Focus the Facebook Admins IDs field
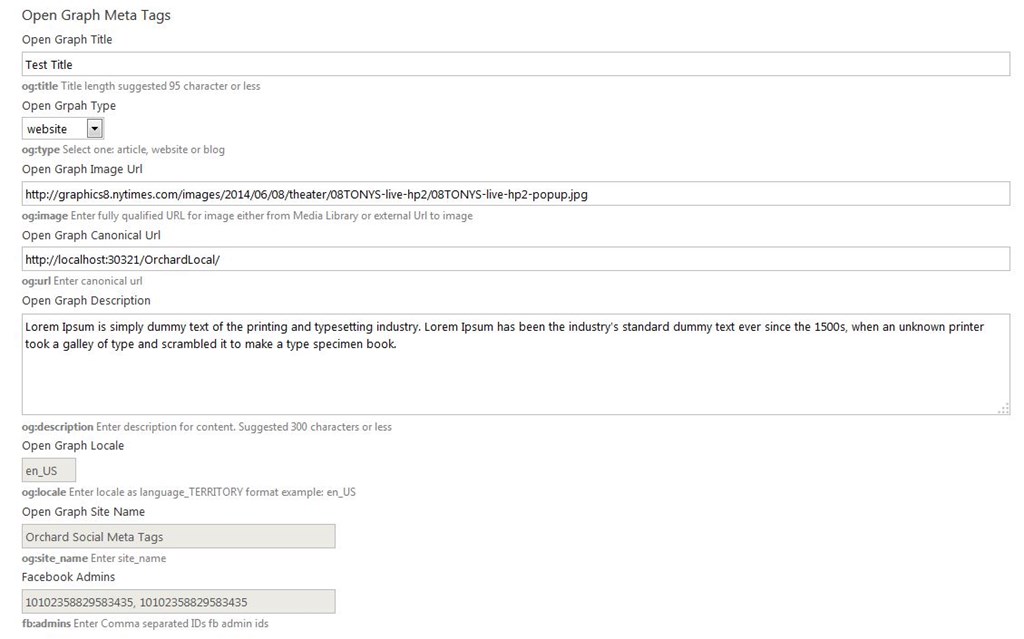Viewport: 1024px width, 639px height. (178, 601)
